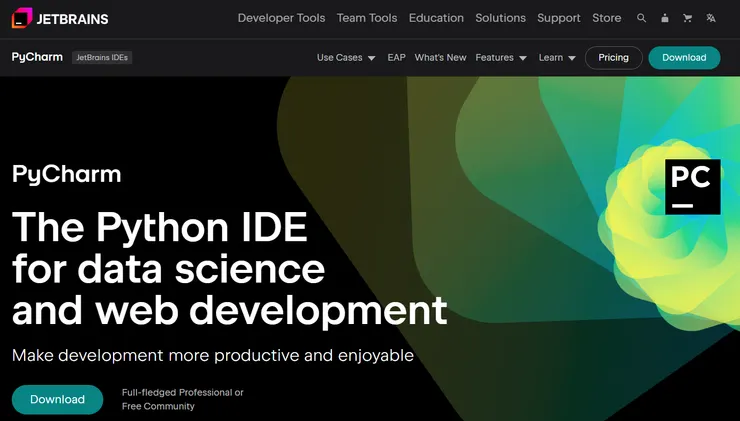Image resolution: width=740 pixels, height=421 pixels.
Task: Click the PC PyCharm logo square
Action: click(x=692, y=187)
